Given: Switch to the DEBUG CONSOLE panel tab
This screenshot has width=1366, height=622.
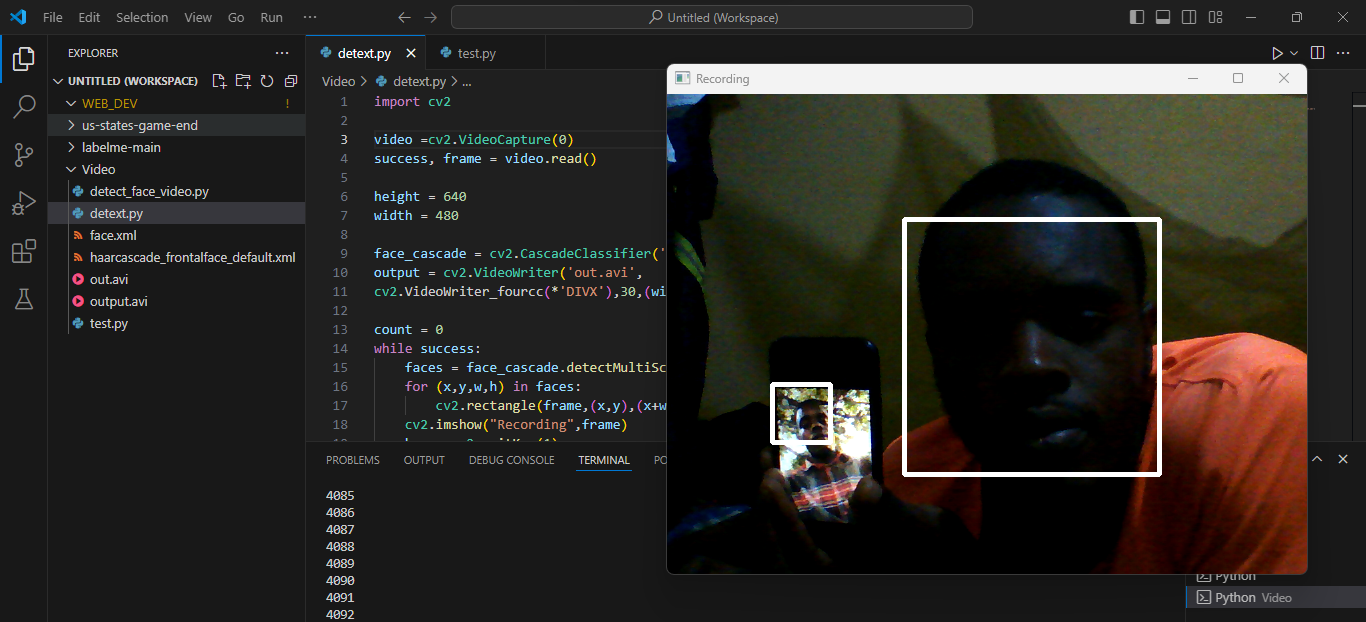Looking at the screenshot, I should tap(511, 460).
